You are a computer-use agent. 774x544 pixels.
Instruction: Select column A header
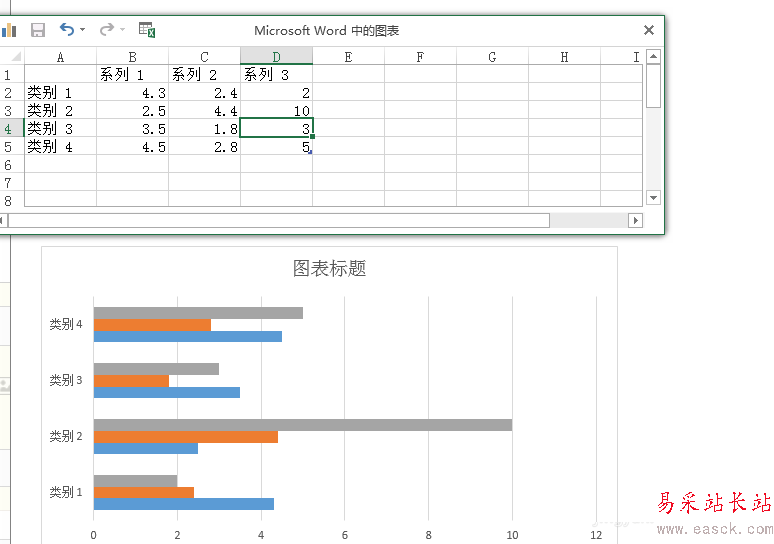[x=60, y=57]
